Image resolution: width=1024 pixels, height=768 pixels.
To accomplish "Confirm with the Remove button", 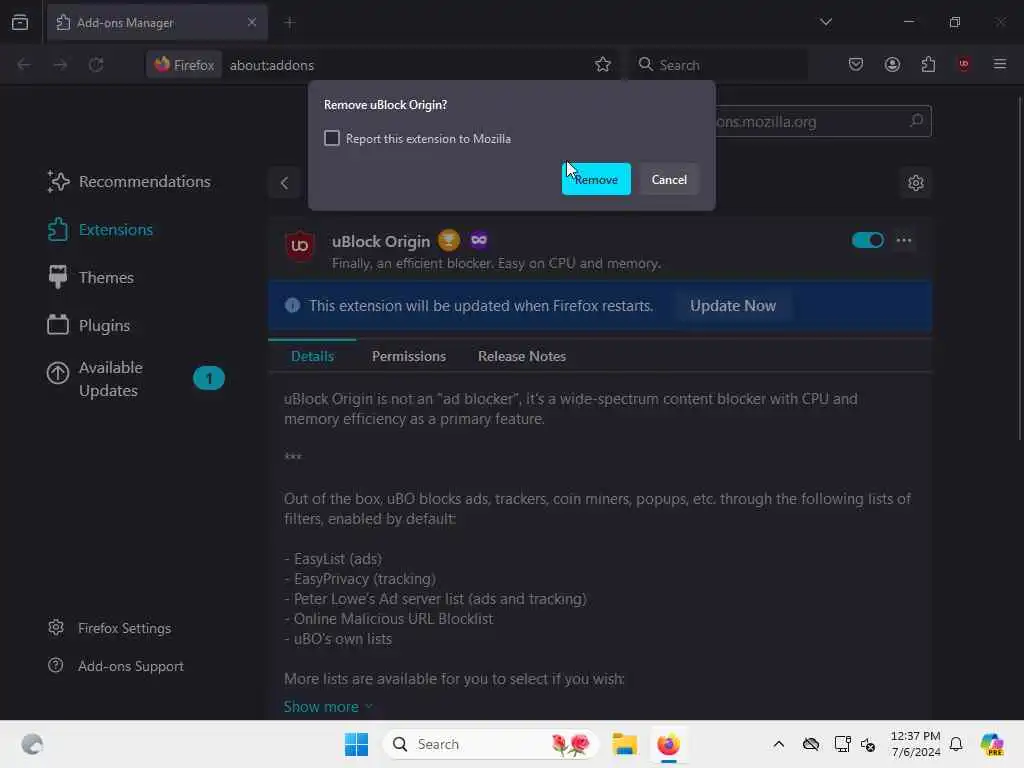I will pos(596,179).
